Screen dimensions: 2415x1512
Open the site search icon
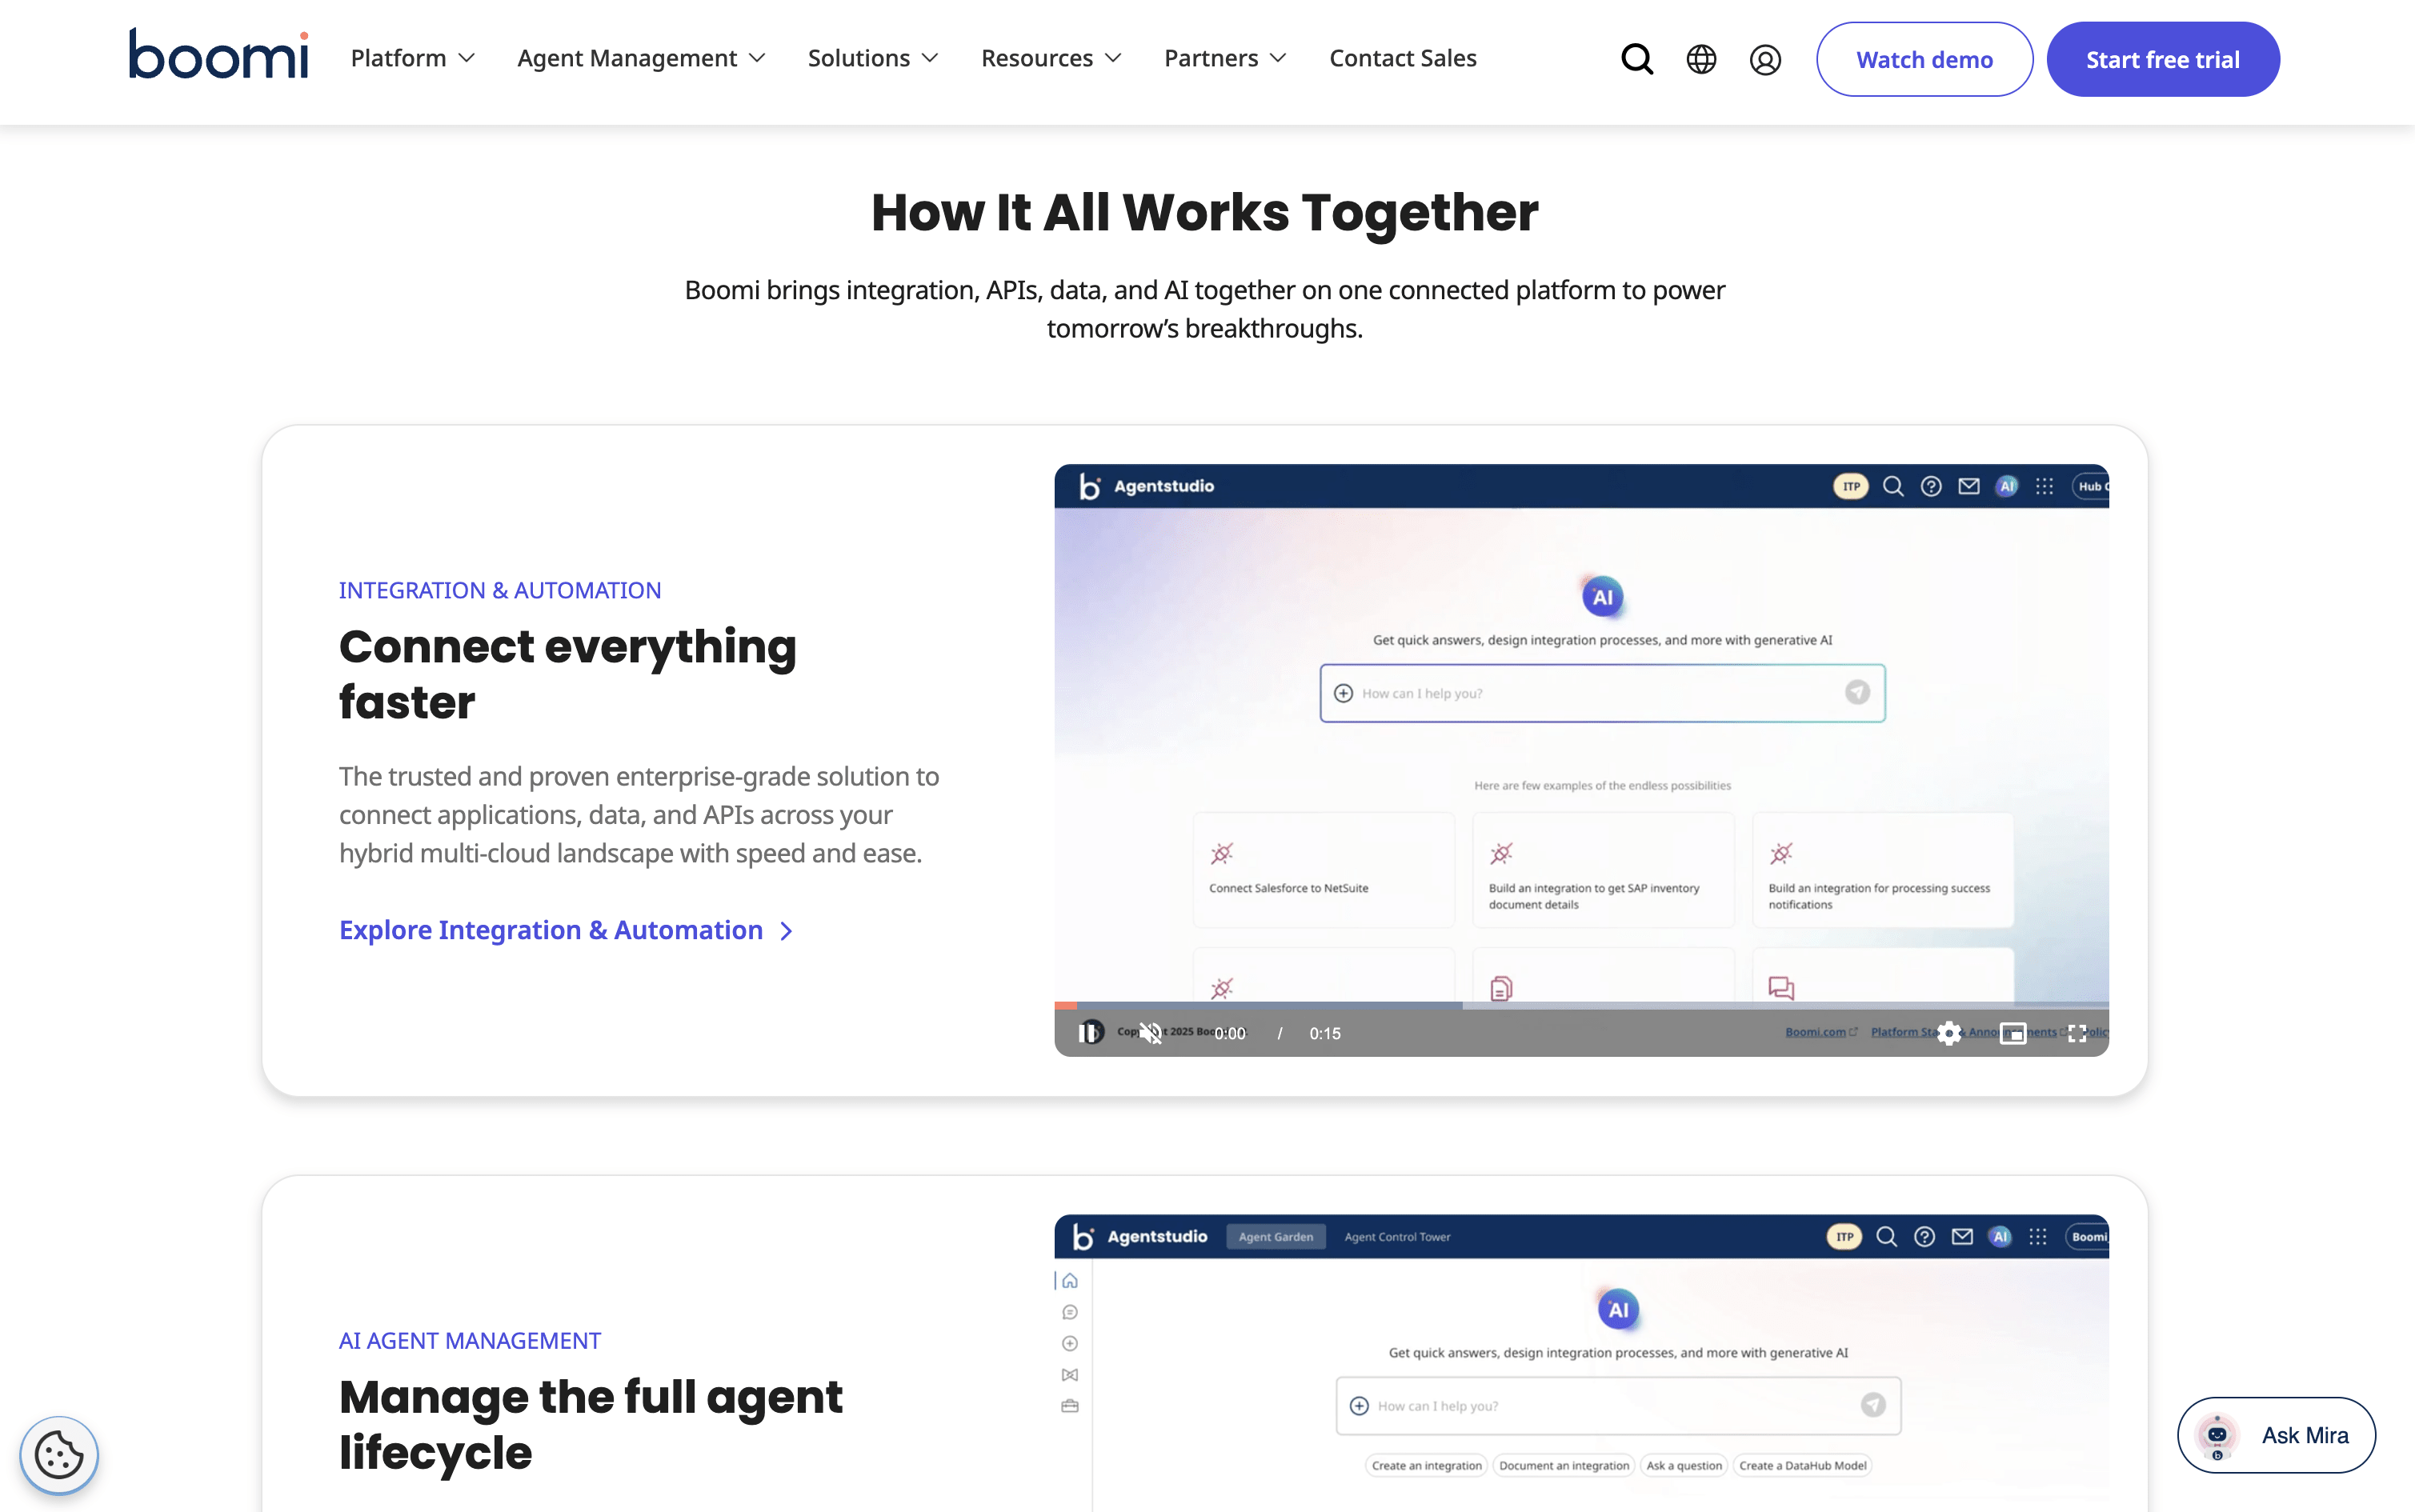(1637, 59)
